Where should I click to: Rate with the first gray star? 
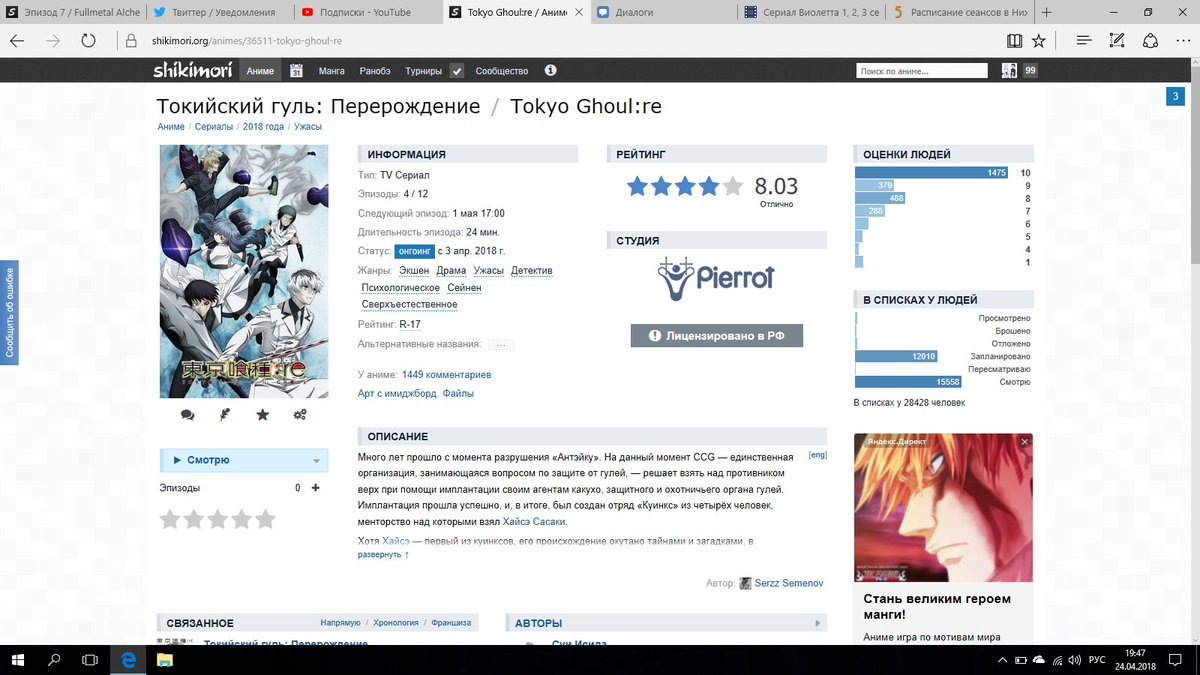(x=170, y=519)
